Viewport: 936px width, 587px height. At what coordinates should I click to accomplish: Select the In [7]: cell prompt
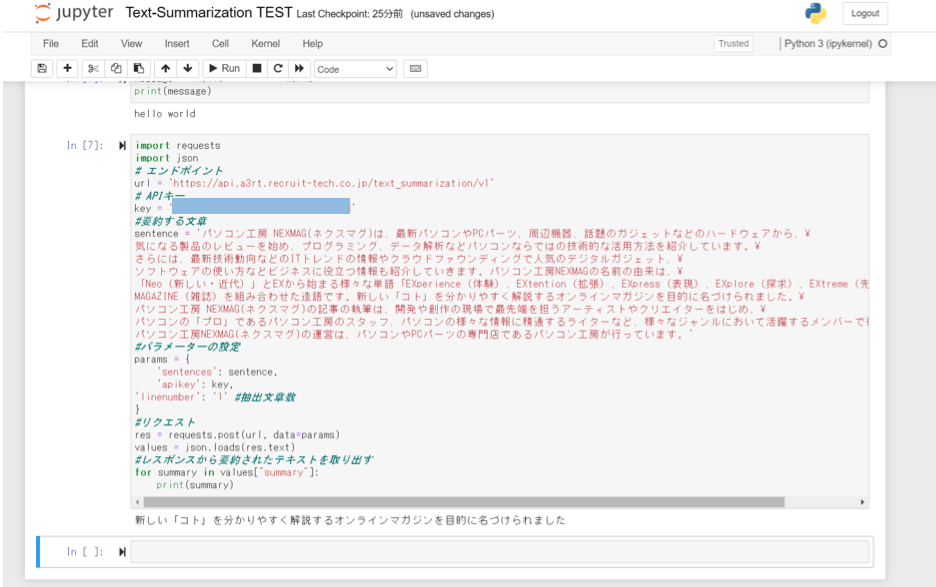85,146
